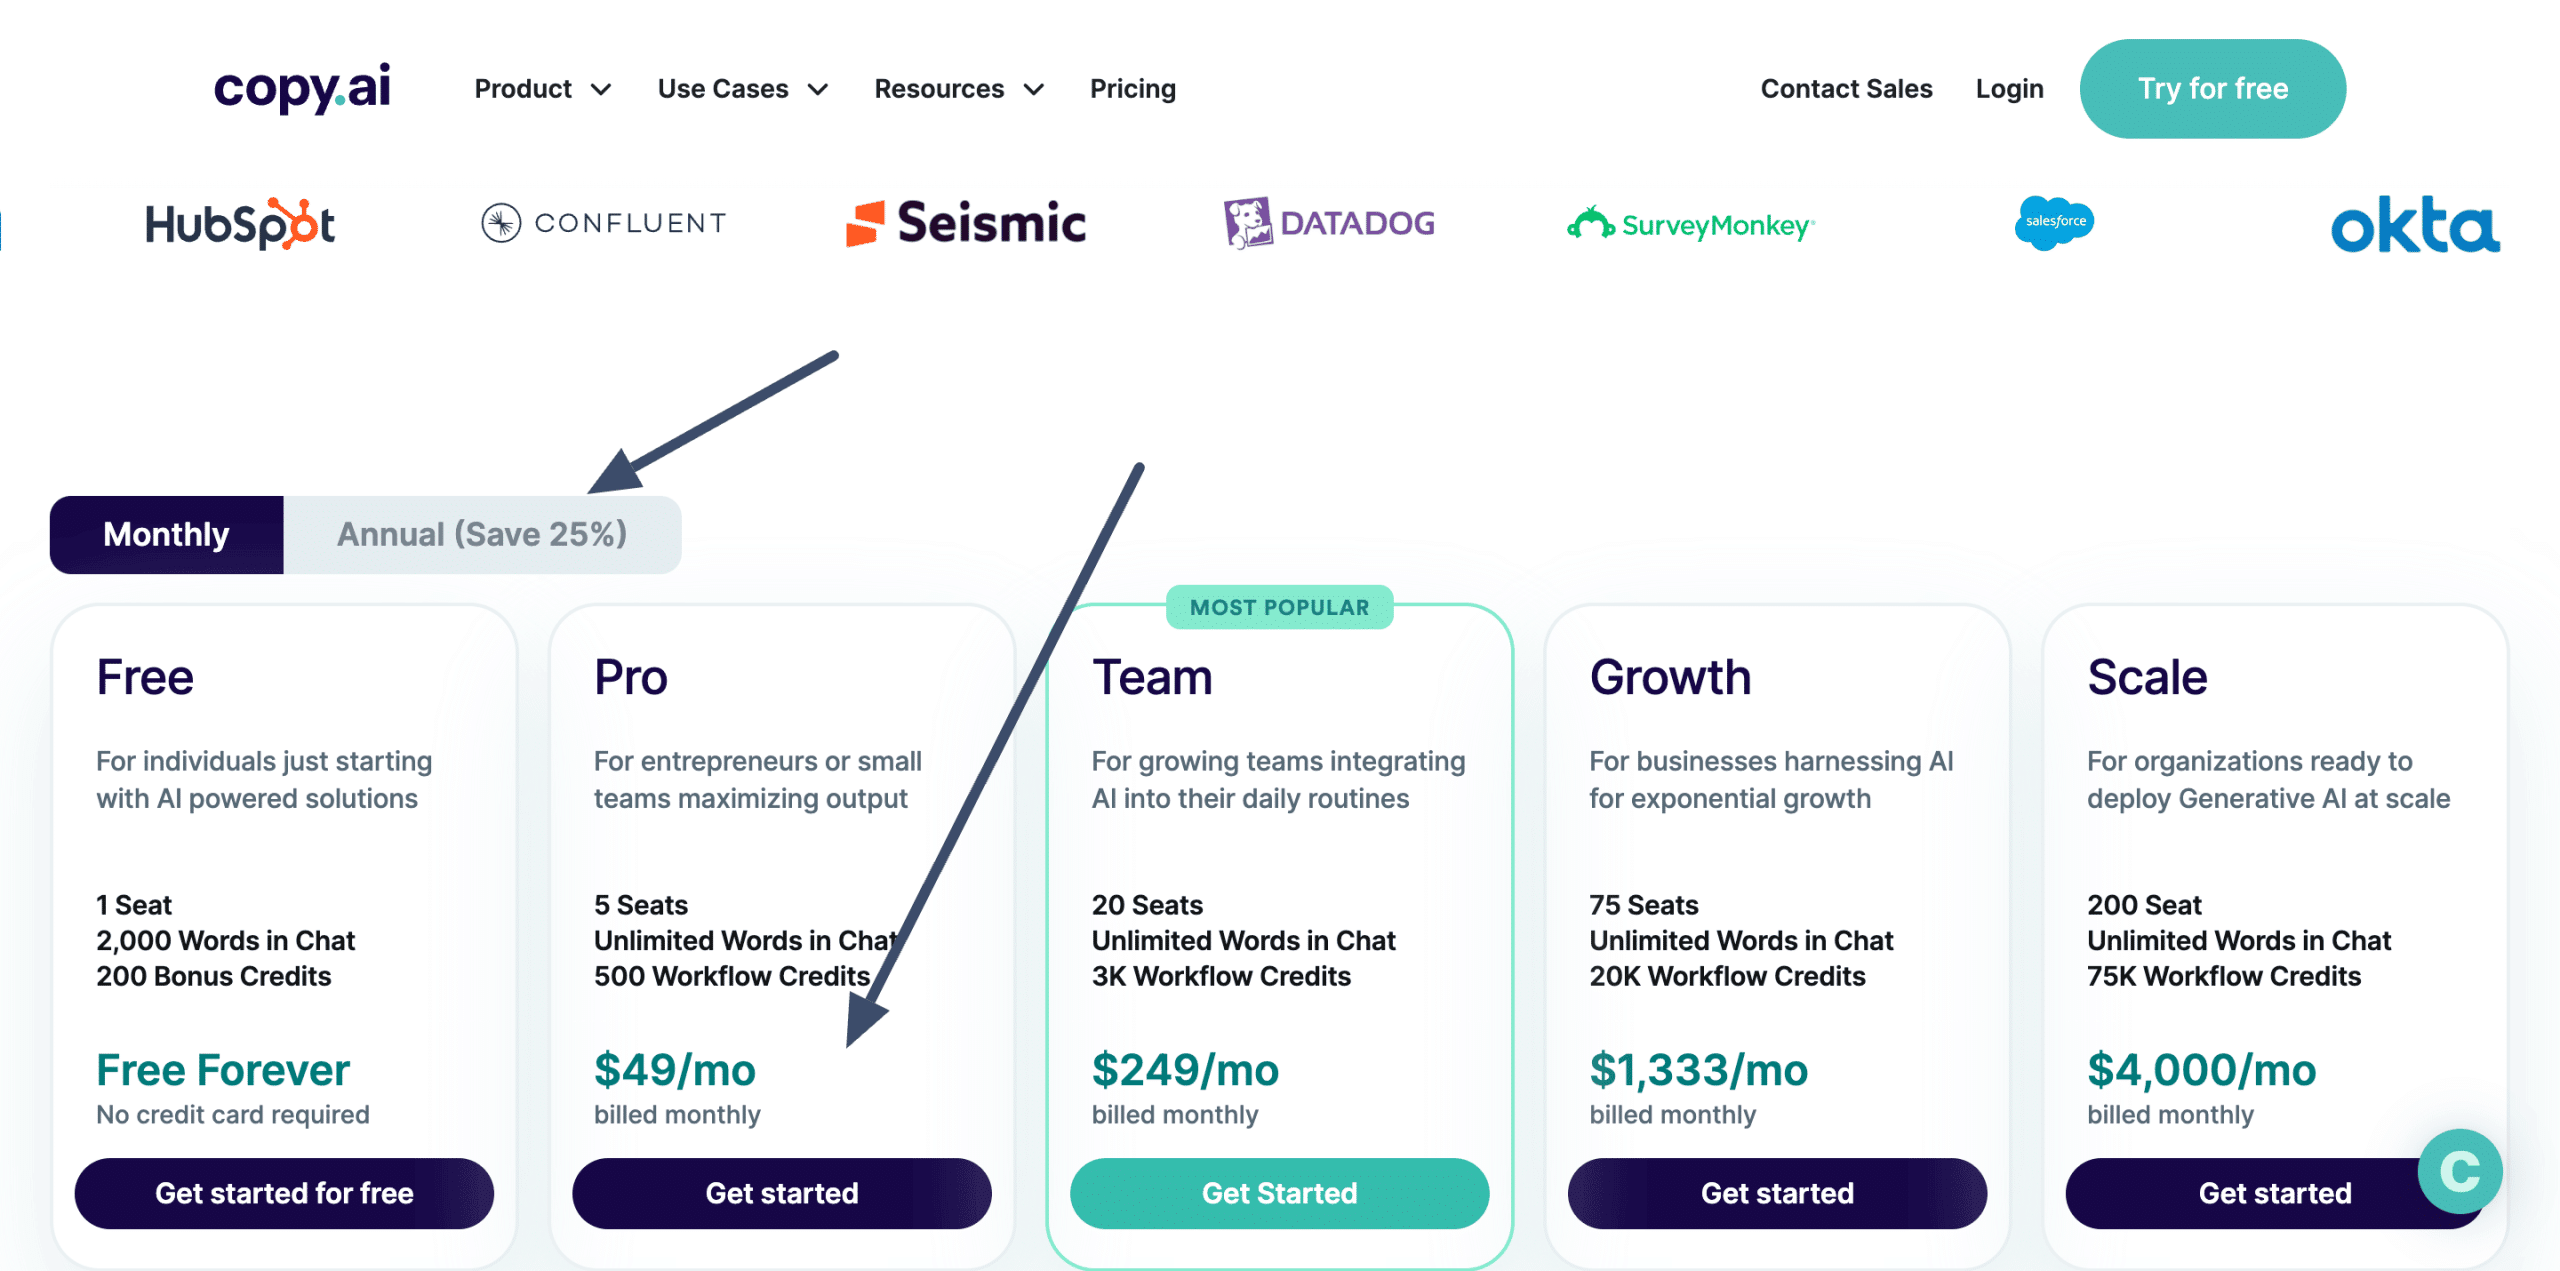Click Get started for free button
This screenshot has width=2560, height=1271.
click(x=284, y=1193)
